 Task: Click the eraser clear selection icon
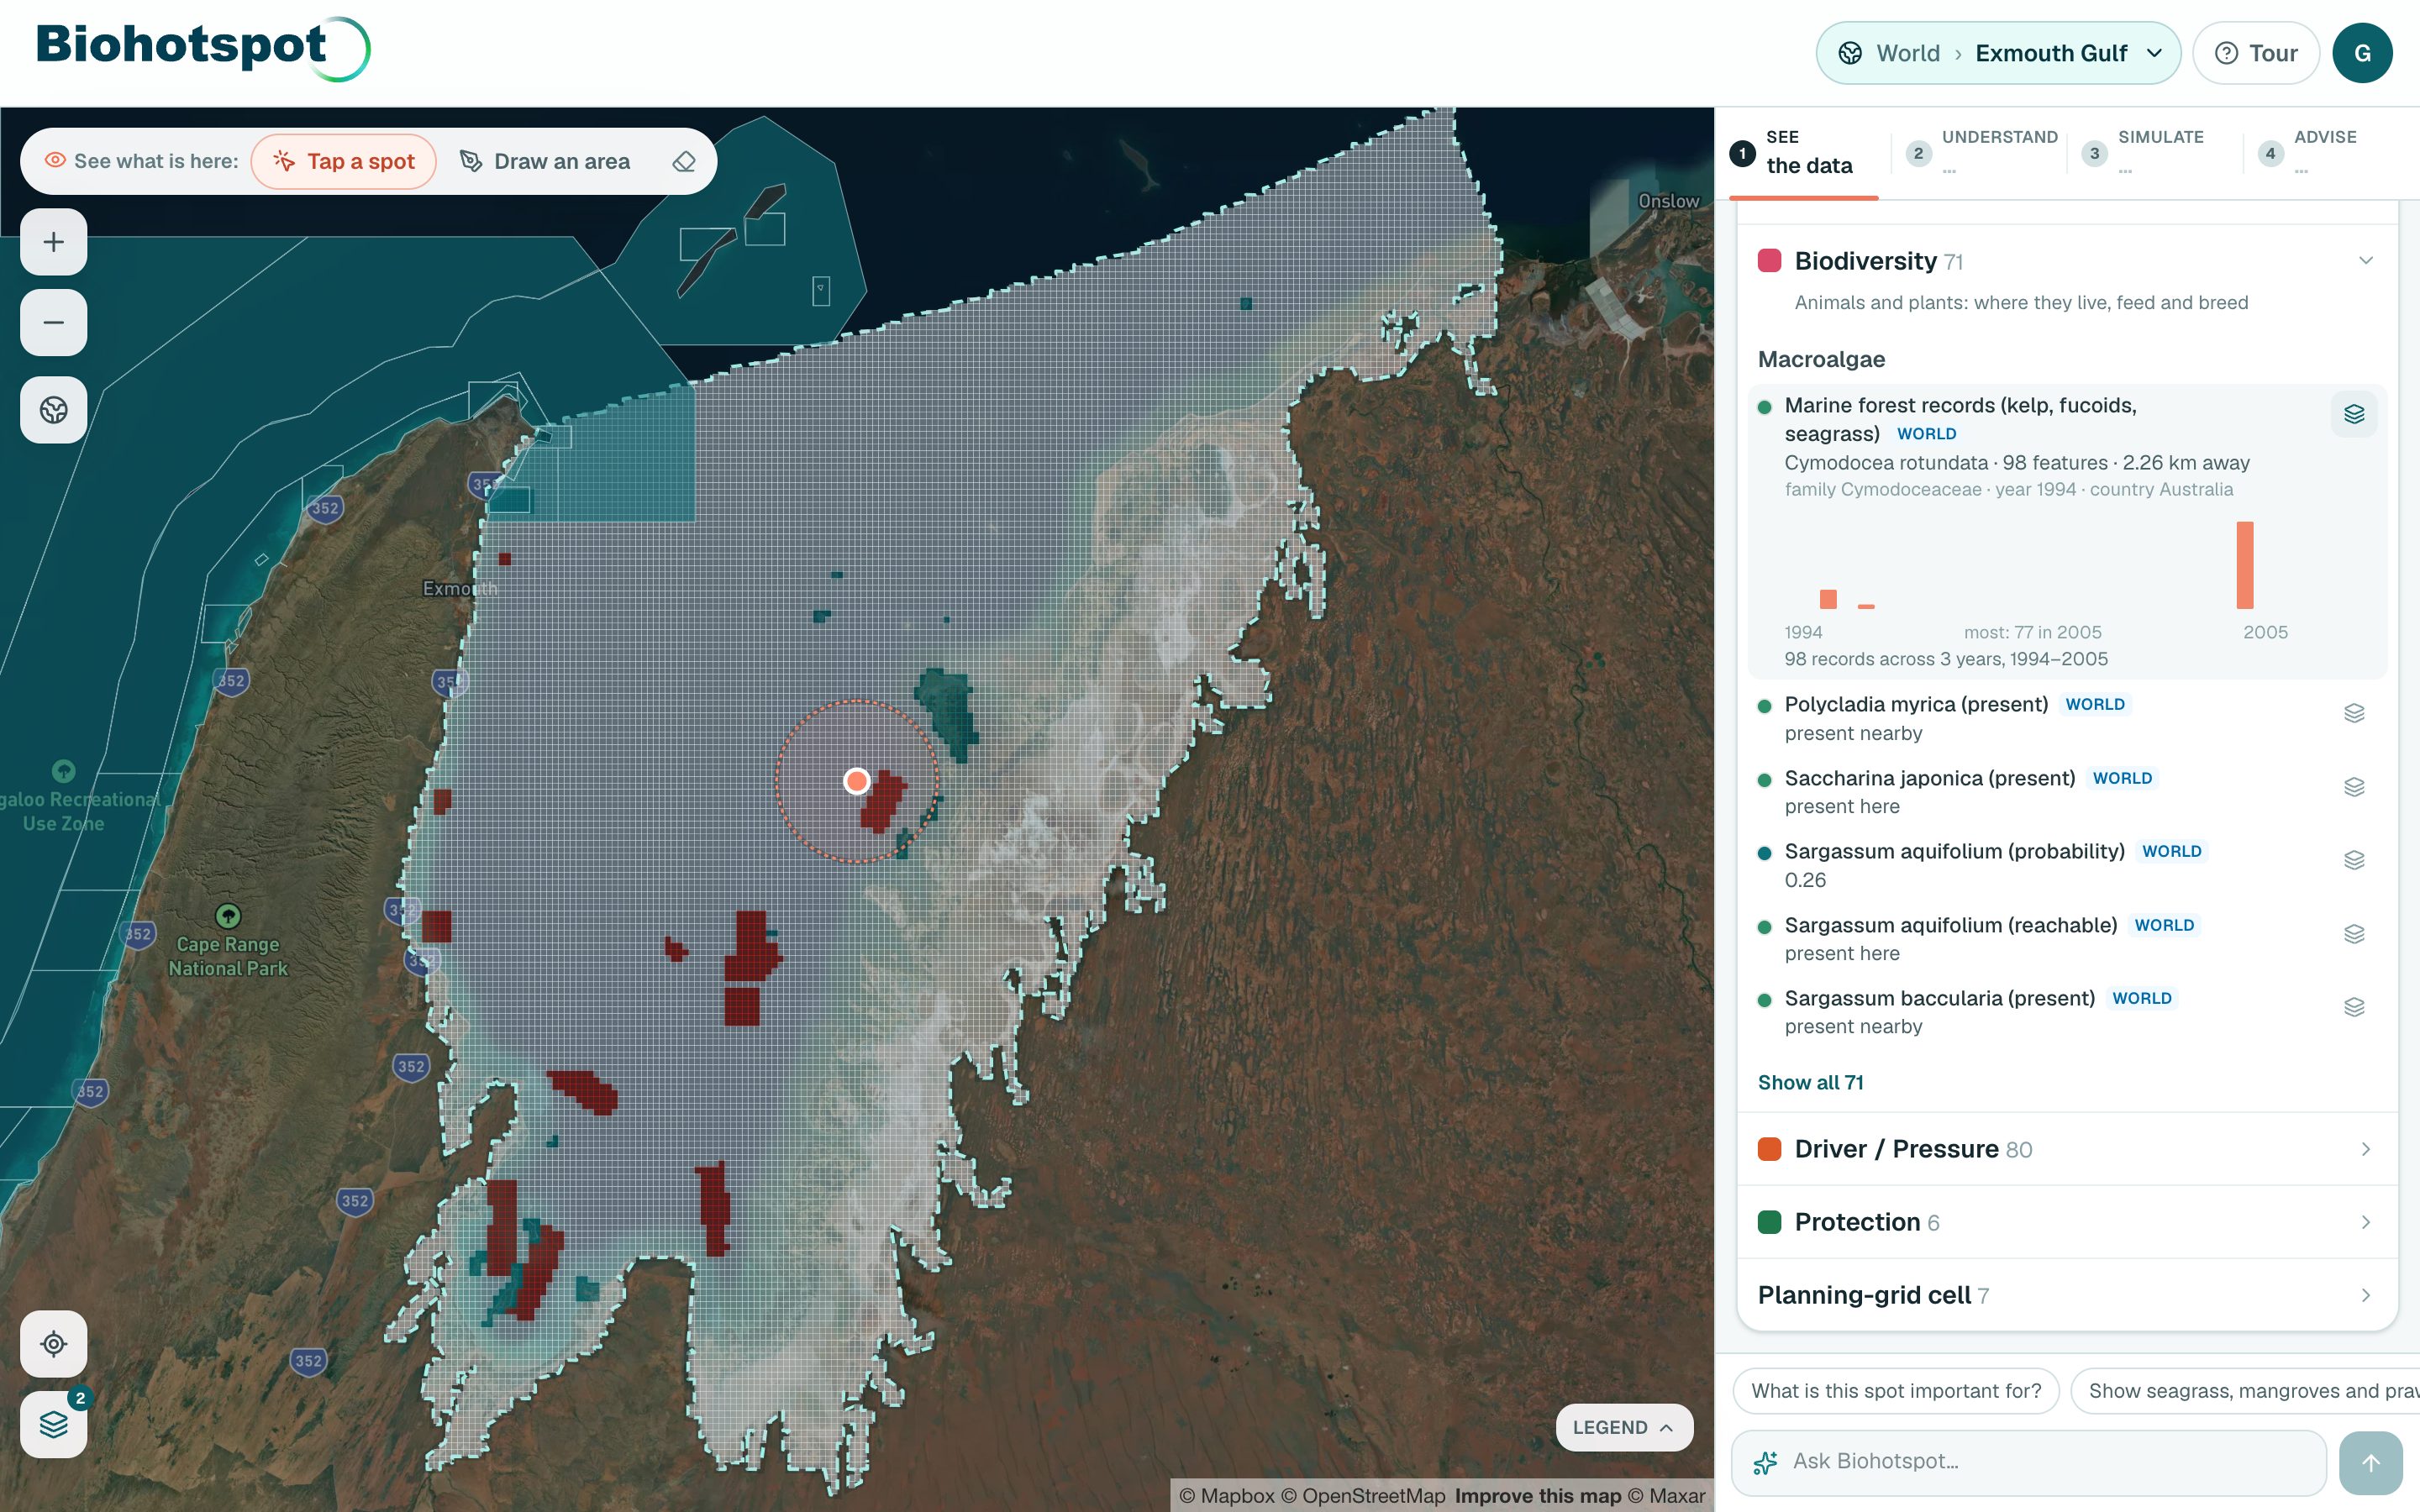point(684,161)
